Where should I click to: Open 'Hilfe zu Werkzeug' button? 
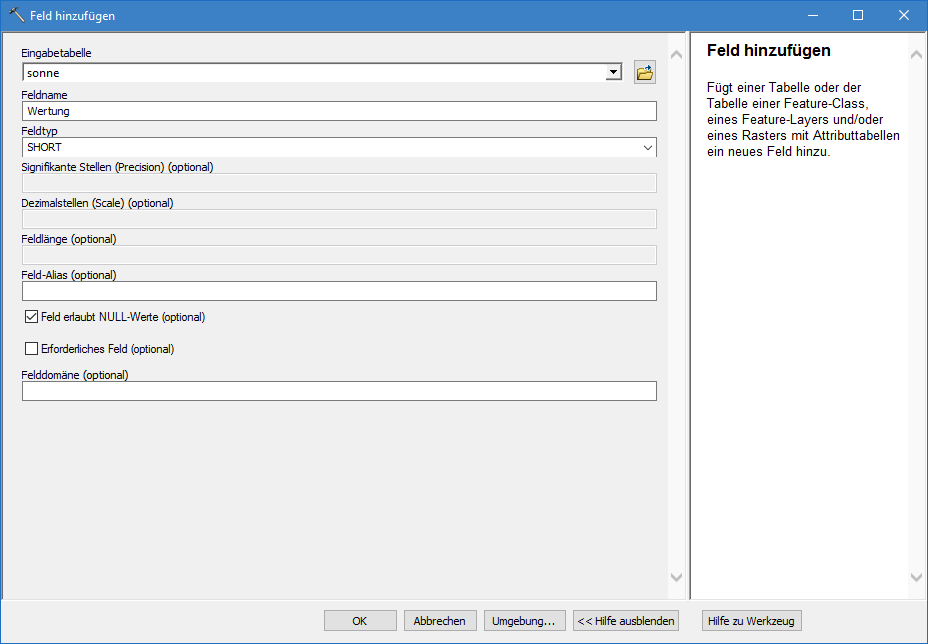(751, 621)
